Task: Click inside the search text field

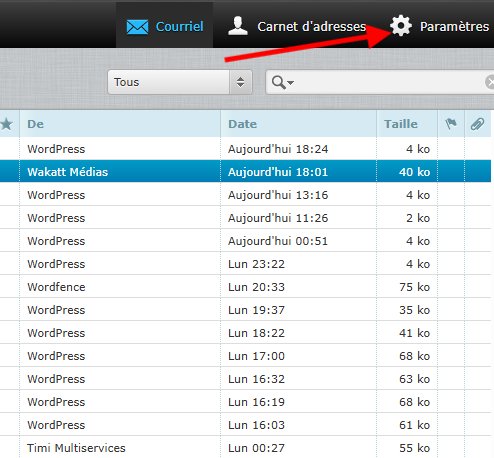Action: pyautogui.click(x=388, y=82)
